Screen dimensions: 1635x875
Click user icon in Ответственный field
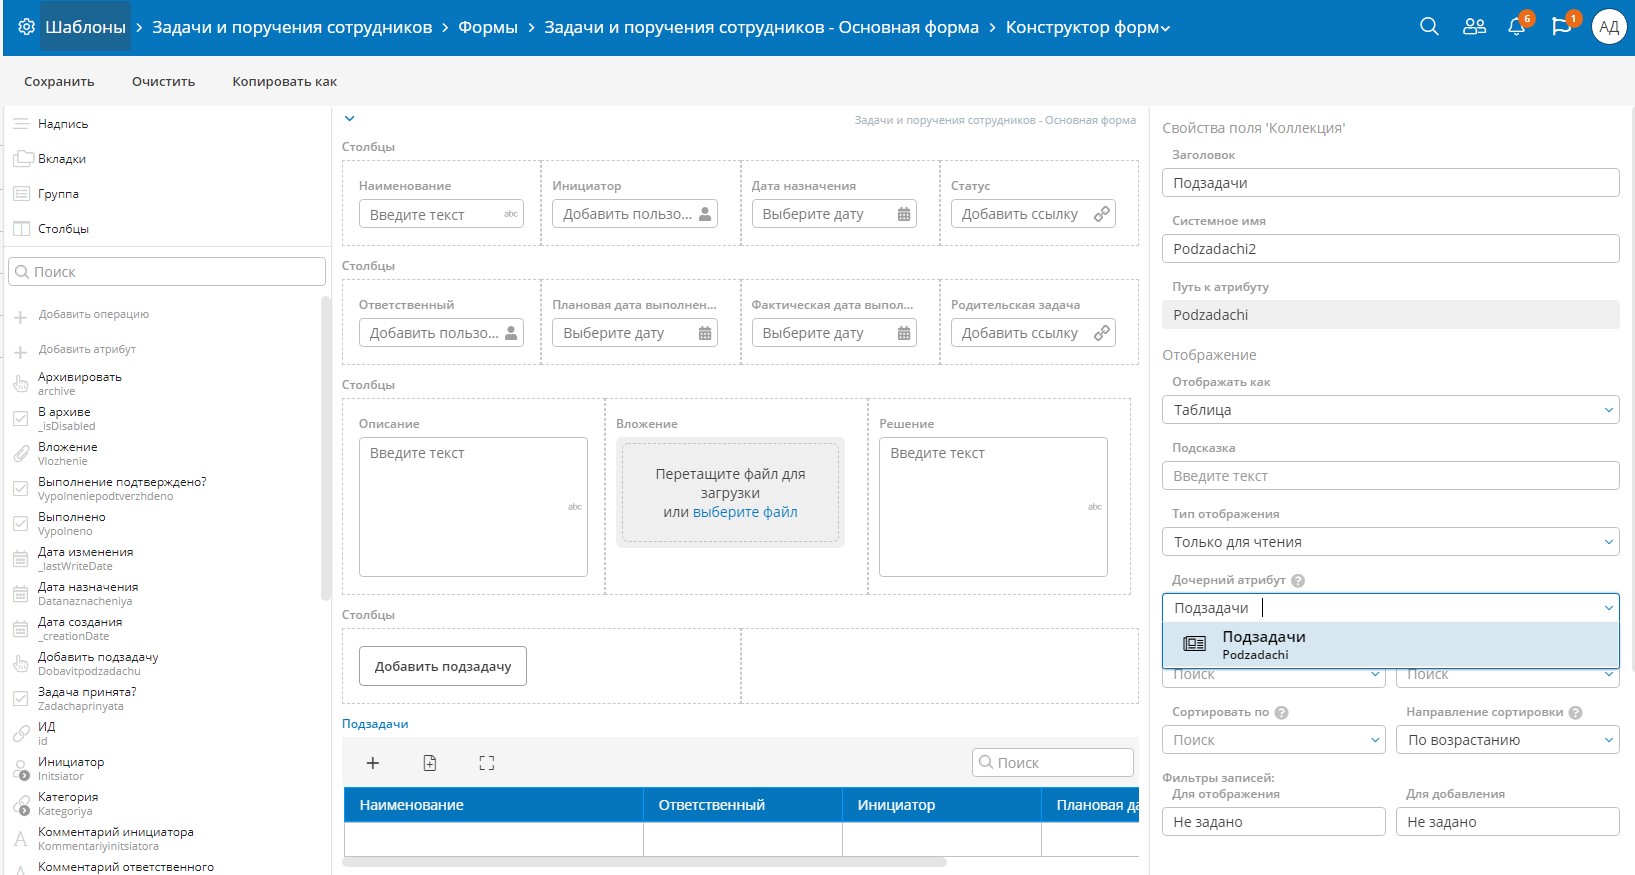coord(511,333)
